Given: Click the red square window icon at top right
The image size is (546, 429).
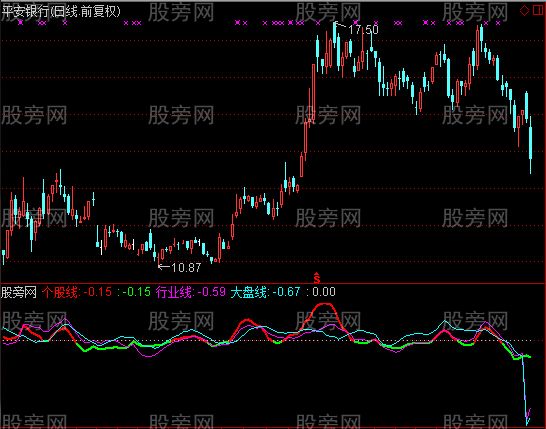Looking at the screenshot, I should coord(538,10).
